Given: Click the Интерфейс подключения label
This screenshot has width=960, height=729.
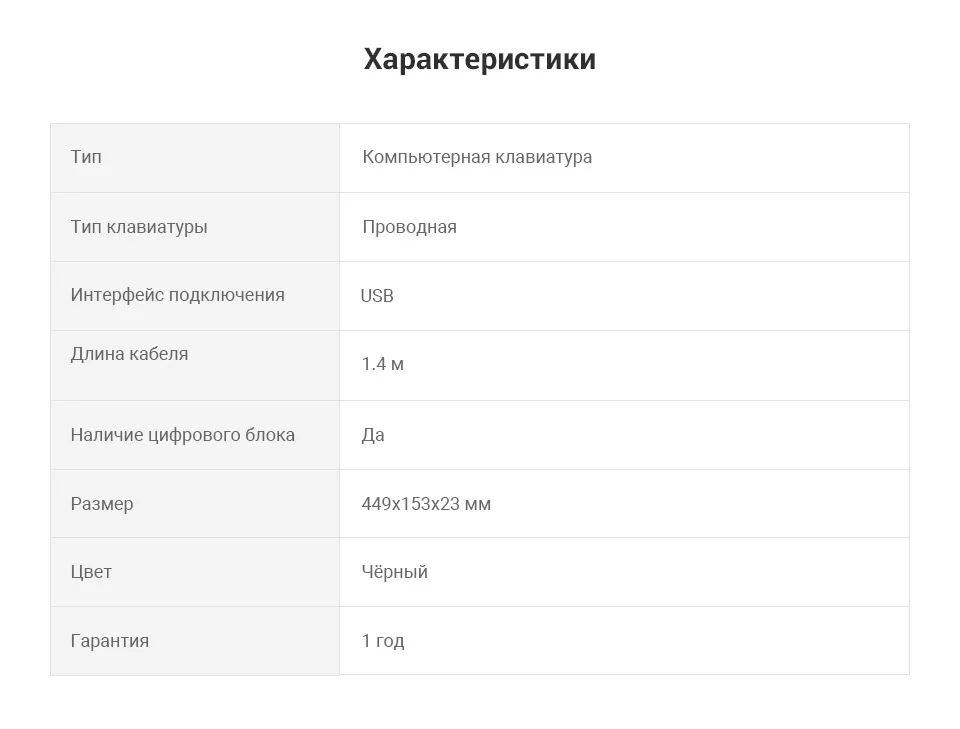Looking at the screenshot, I should [177, 295].
